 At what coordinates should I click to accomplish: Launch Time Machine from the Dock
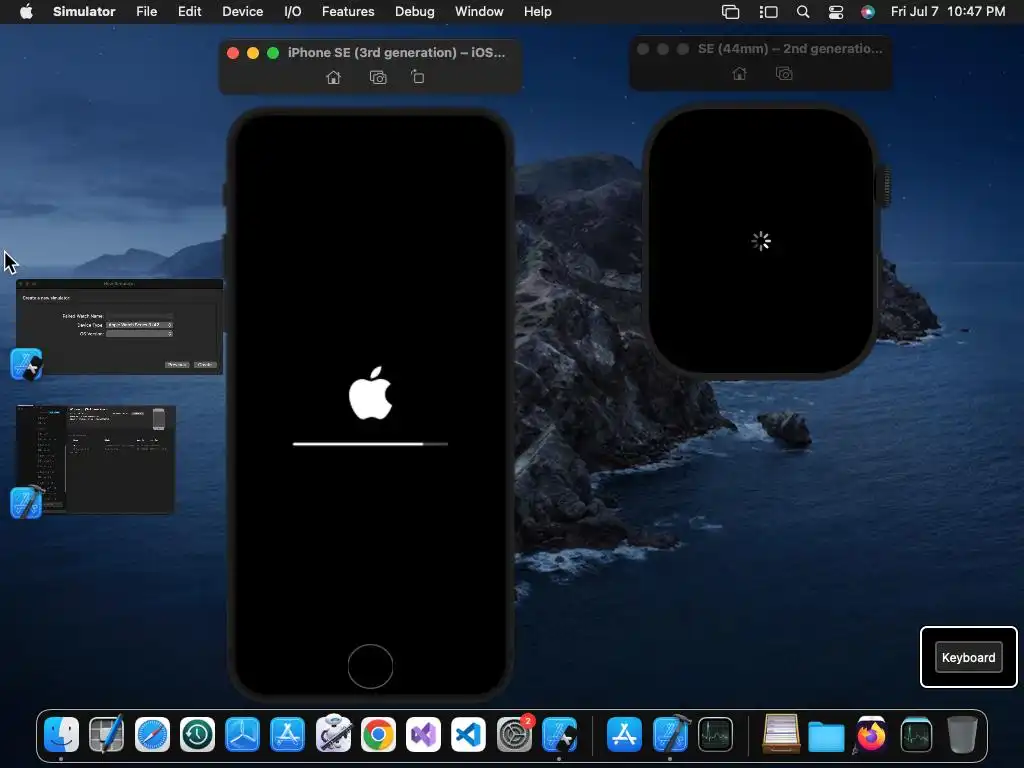pyautogui.click(x=197, y=735)
